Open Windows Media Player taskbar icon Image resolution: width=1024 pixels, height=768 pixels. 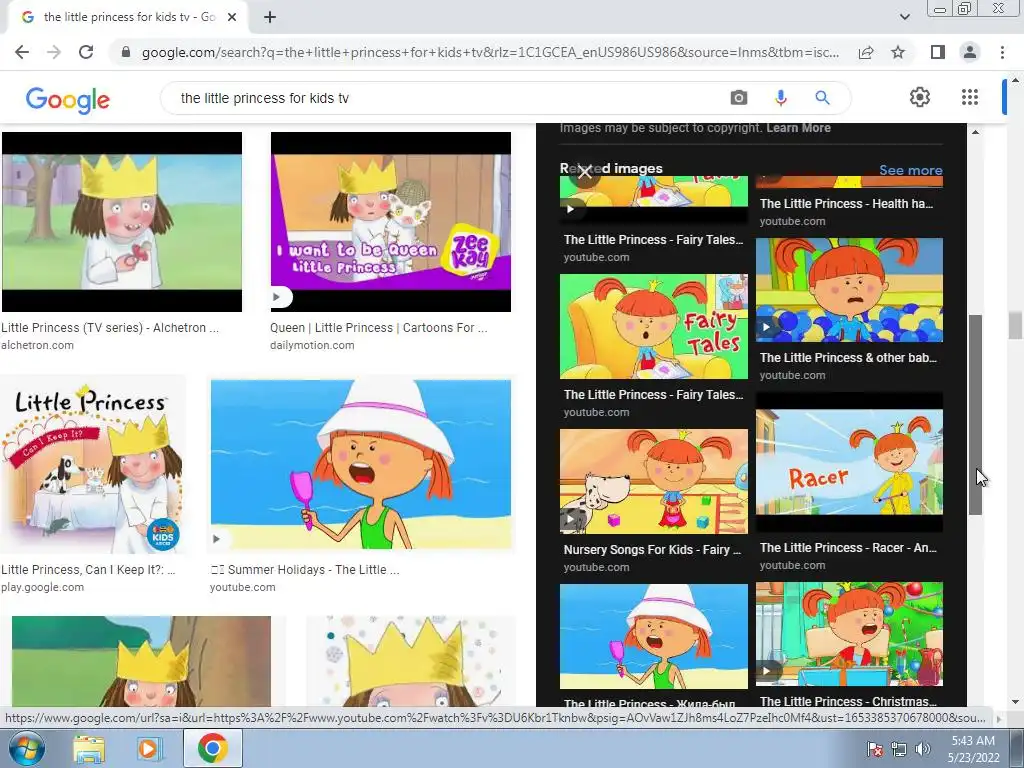[150, 748]
